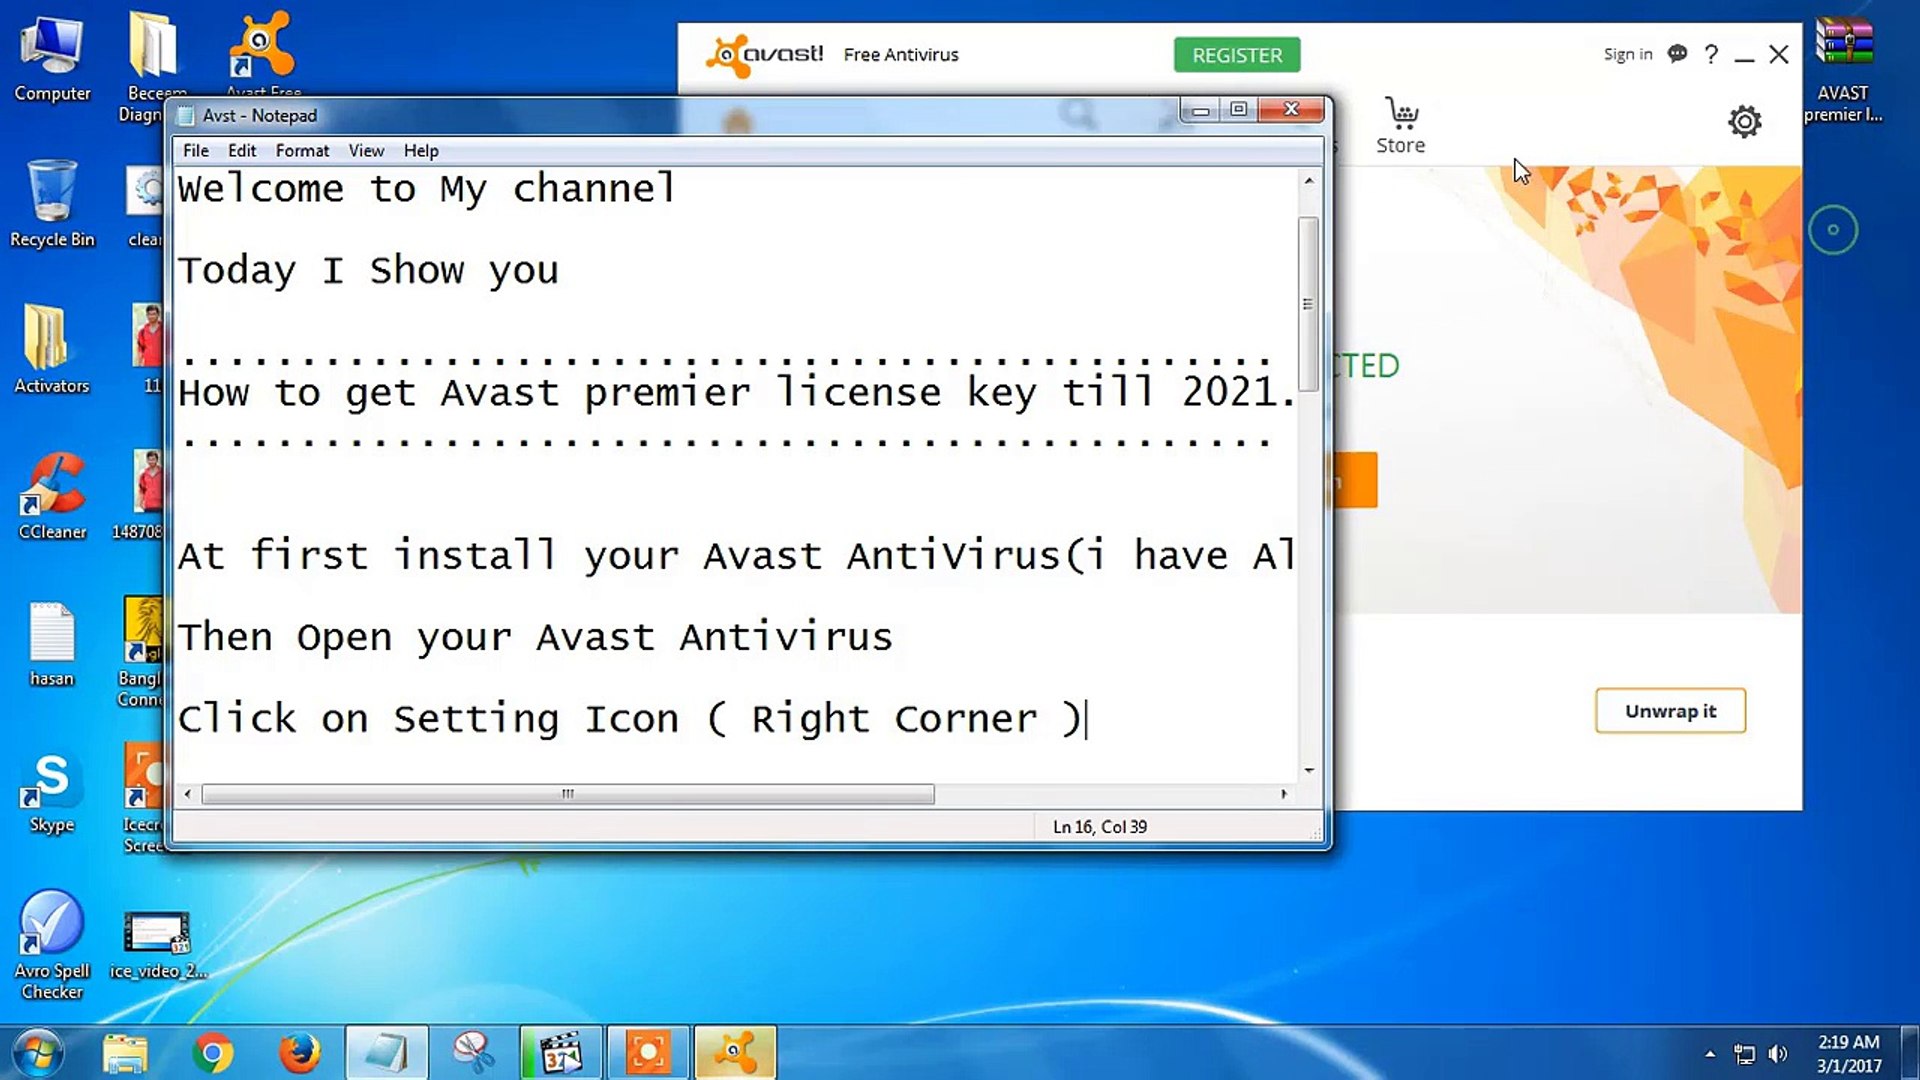This screenshot has width=1920, height=1080.
Task: Launch Firefox from the taskbar
Action: point(299,1053)
